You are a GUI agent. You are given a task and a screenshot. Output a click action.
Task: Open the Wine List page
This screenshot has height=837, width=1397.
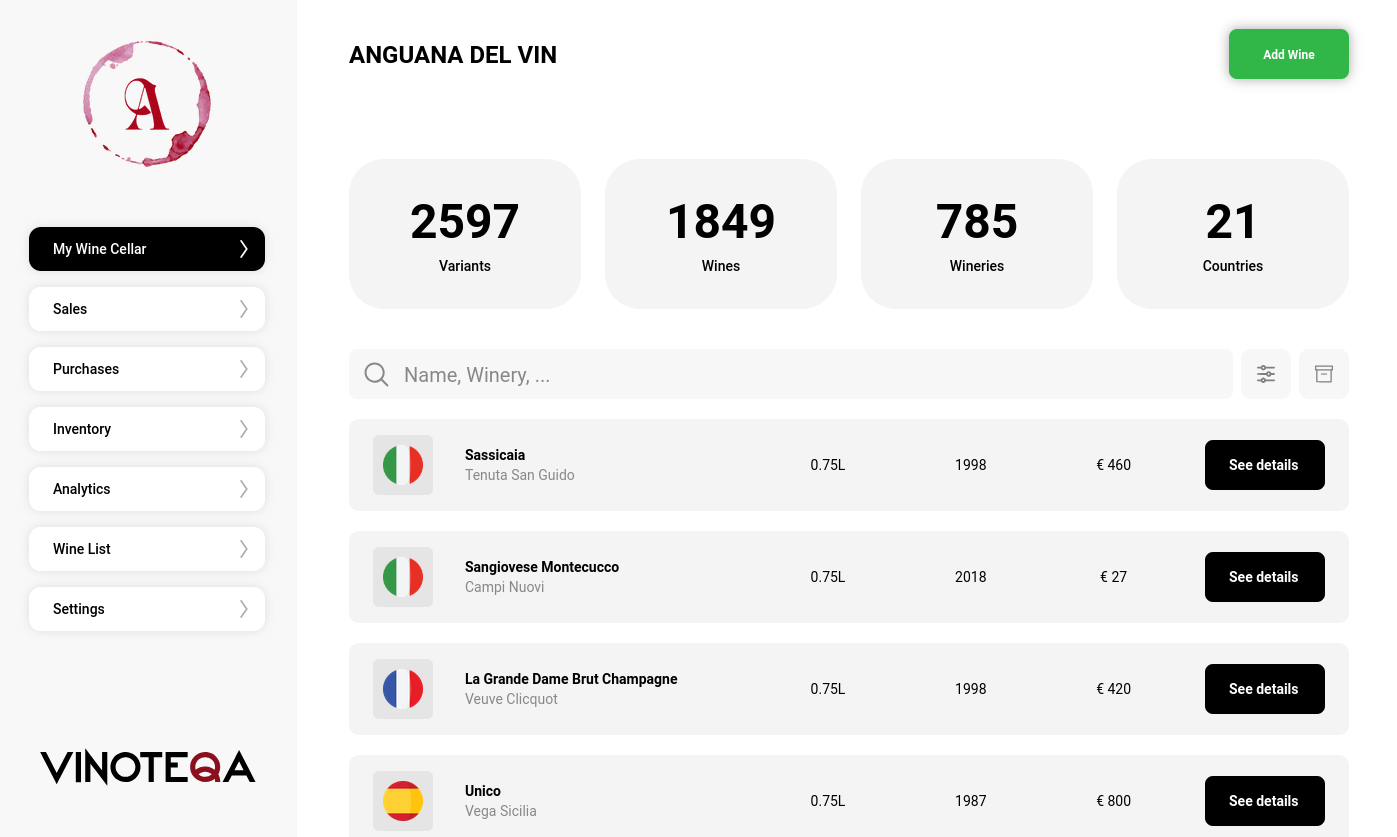tap(147, 549)
